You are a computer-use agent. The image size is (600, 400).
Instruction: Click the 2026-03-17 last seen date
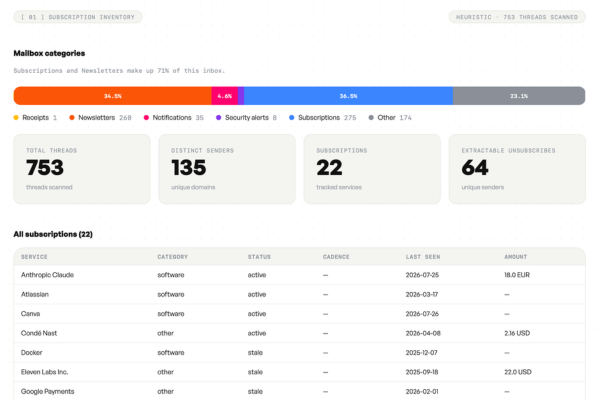[422, 294]
